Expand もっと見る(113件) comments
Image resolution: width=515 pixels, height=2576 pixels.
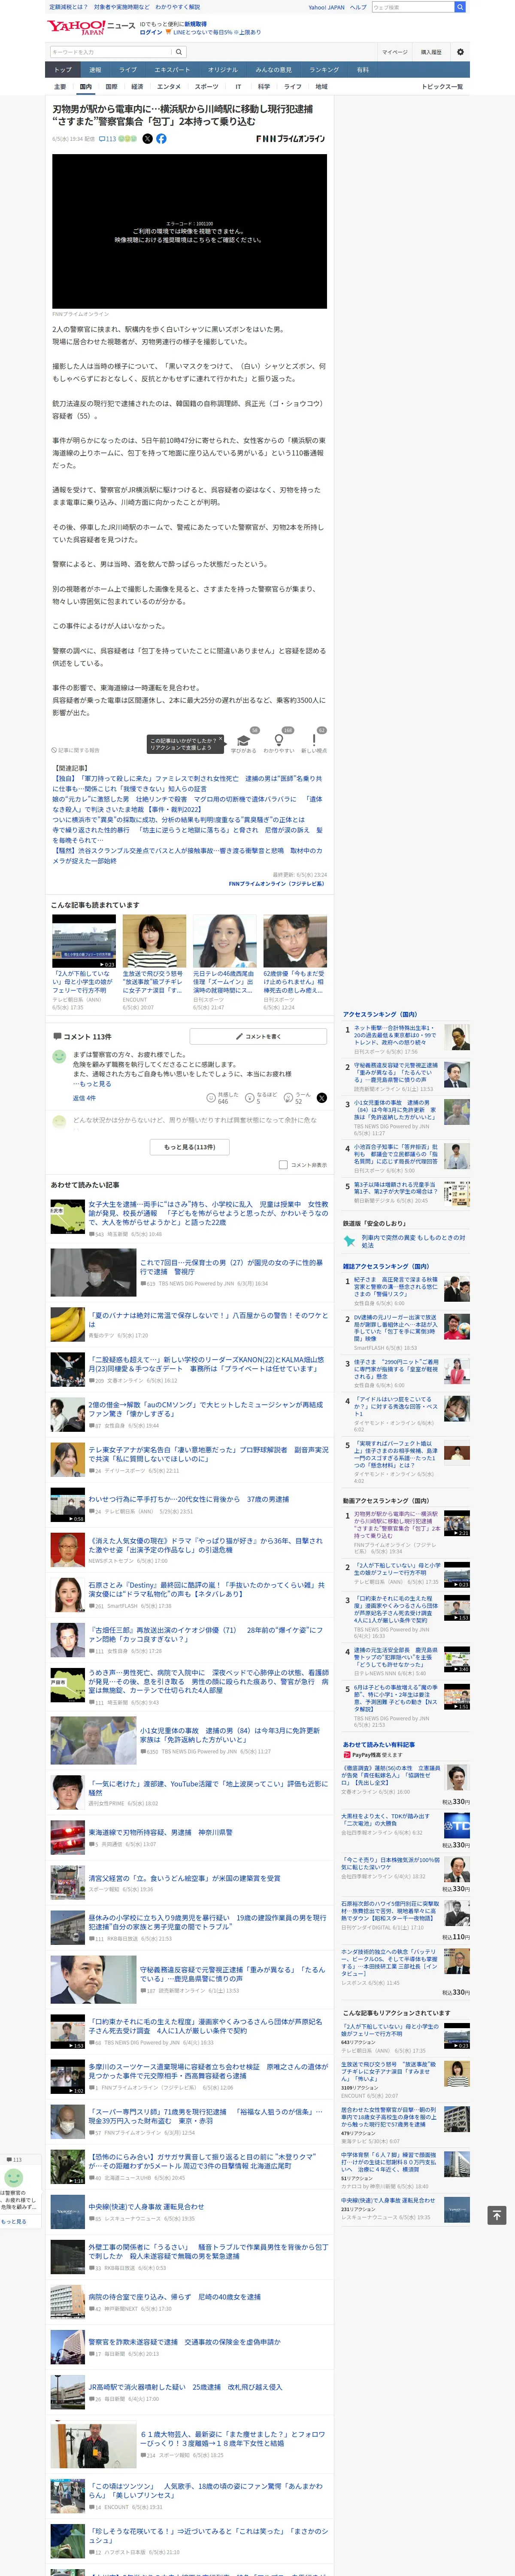(x=190, y=1147)
